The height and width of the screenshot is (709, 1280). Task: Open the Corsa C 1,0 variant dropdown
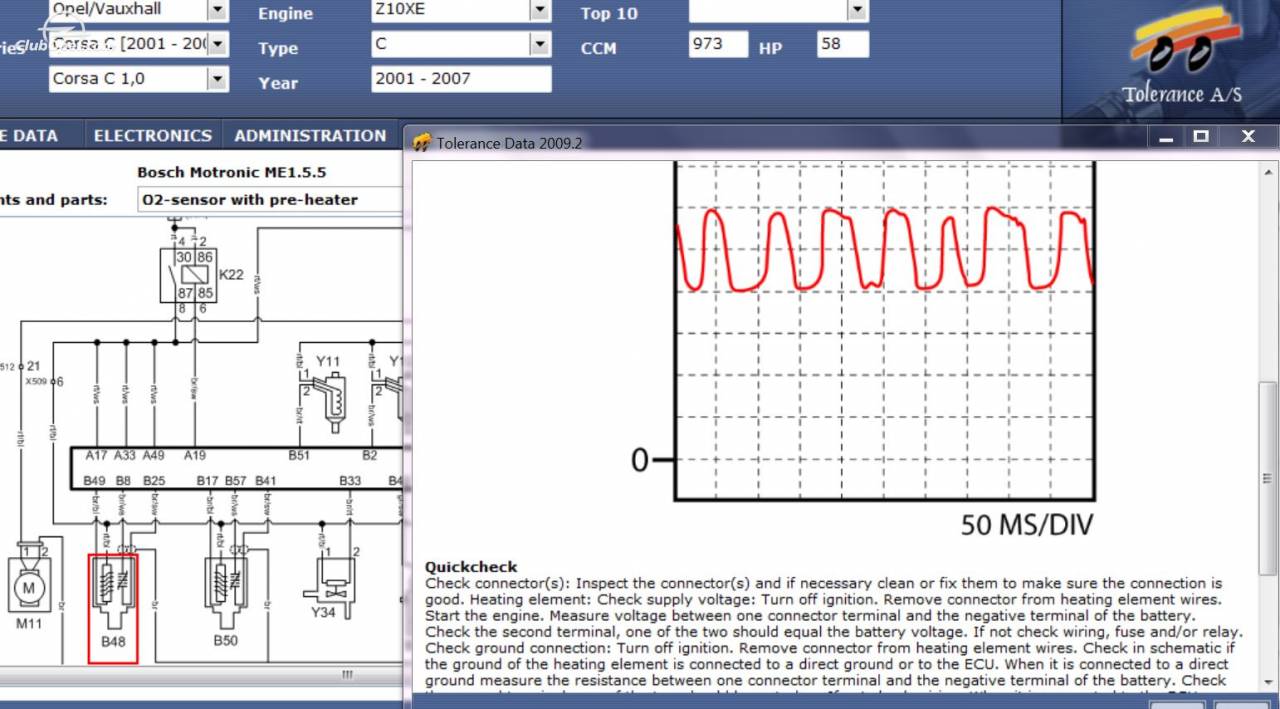217,79
